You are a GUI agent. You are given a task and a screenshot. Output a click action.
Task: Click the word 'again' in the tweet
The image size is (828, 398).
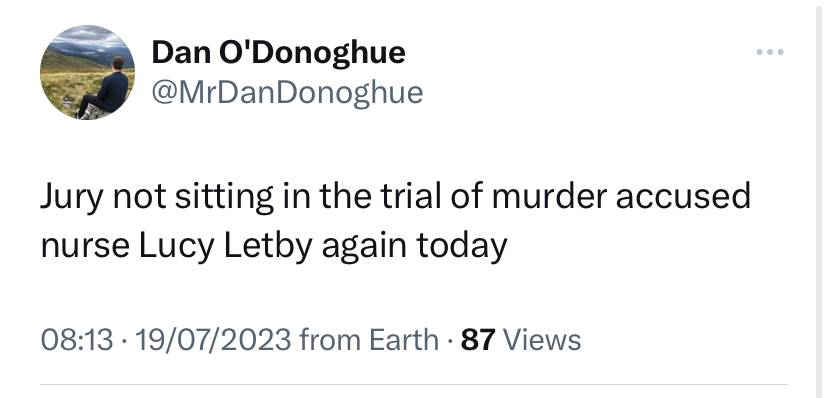[x=364, y=249]
